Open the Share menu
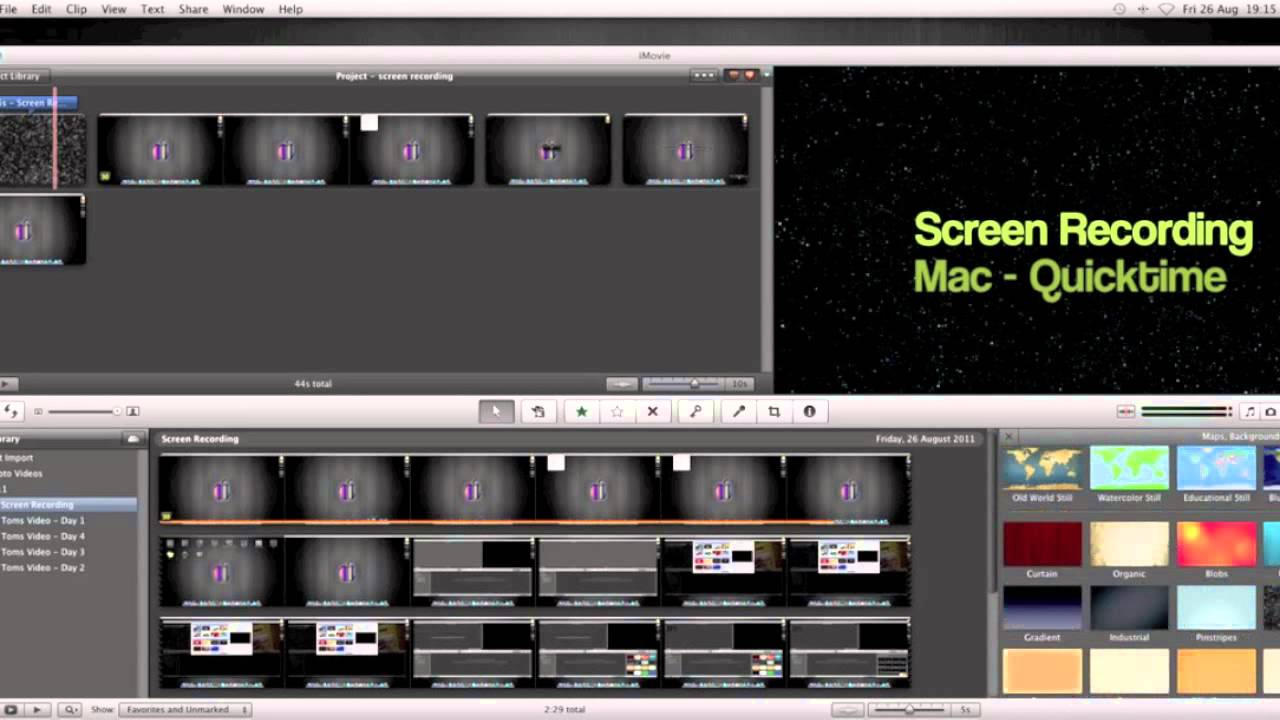Screen dimensions: 1280x720 coord(193,9)
